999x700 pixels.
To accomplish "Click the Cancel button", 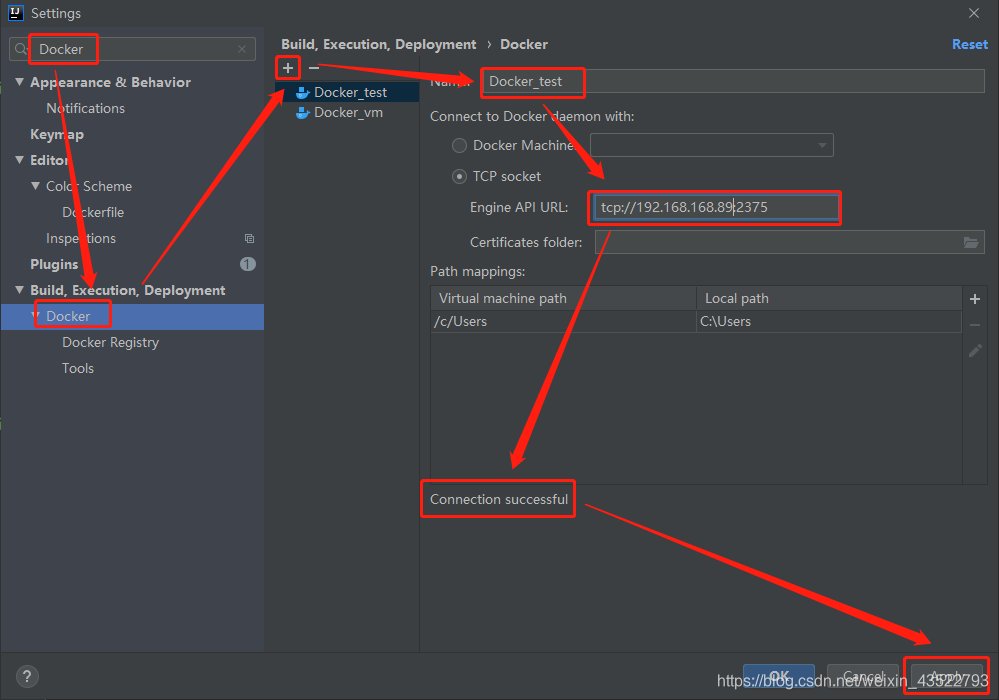I will pos(863,675).
